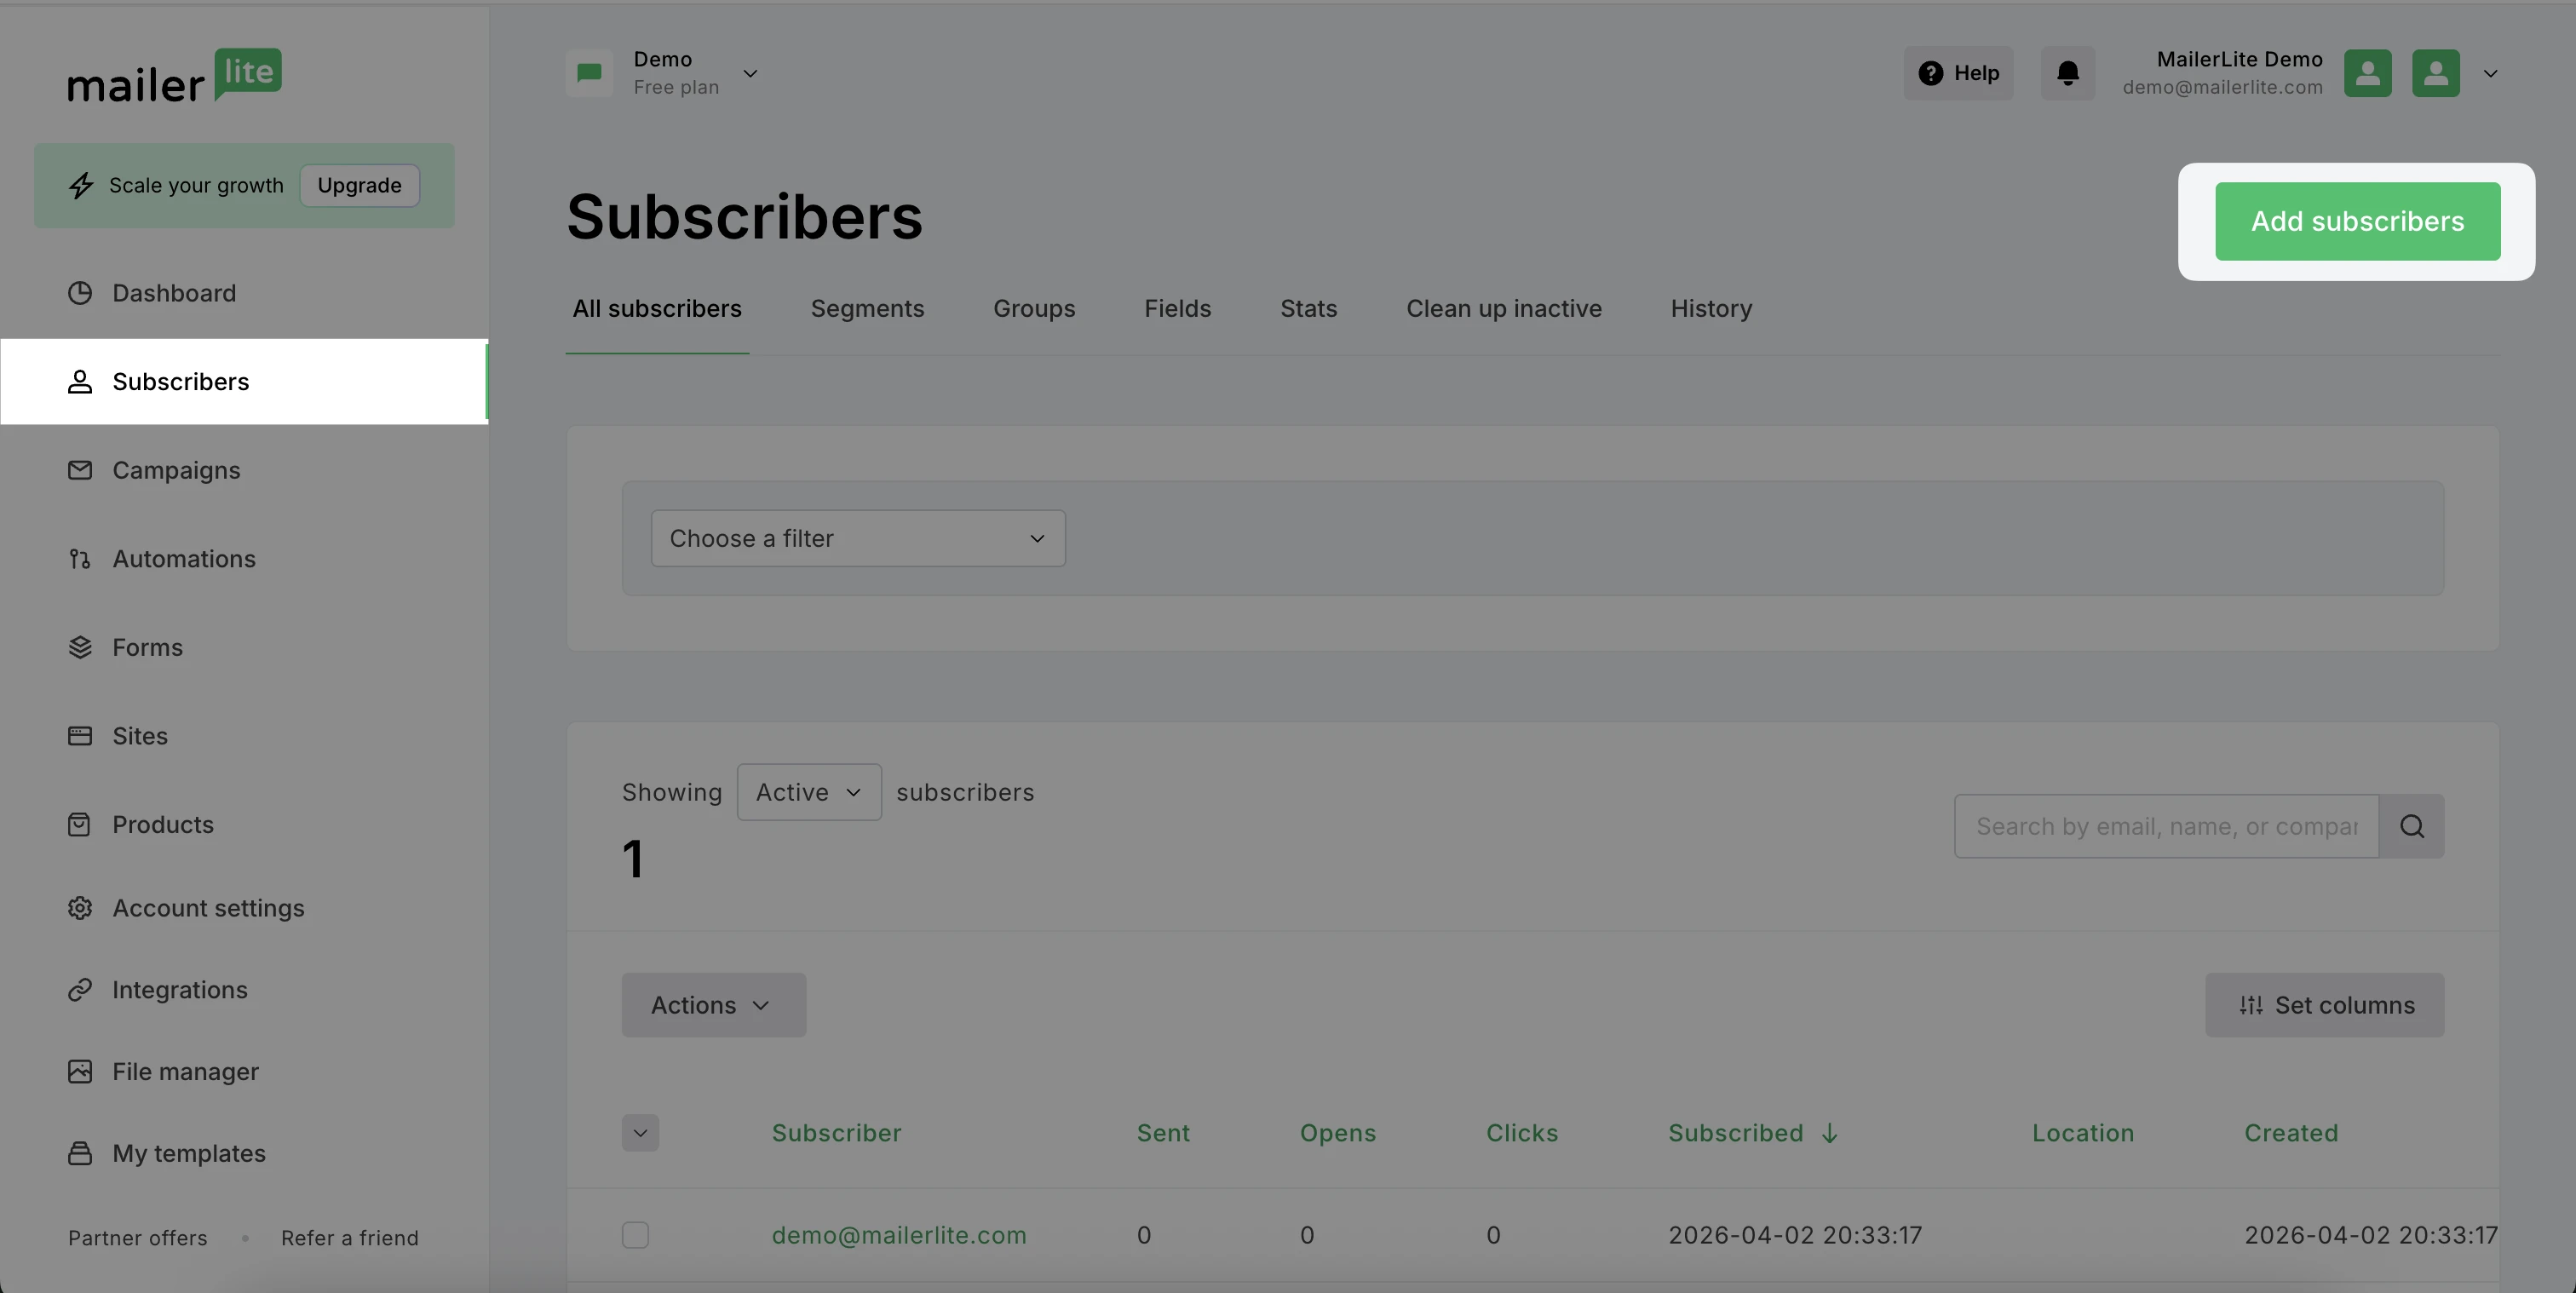Click the Help question mark button
2576x1293 pixels.
[x=1958, y=73]
